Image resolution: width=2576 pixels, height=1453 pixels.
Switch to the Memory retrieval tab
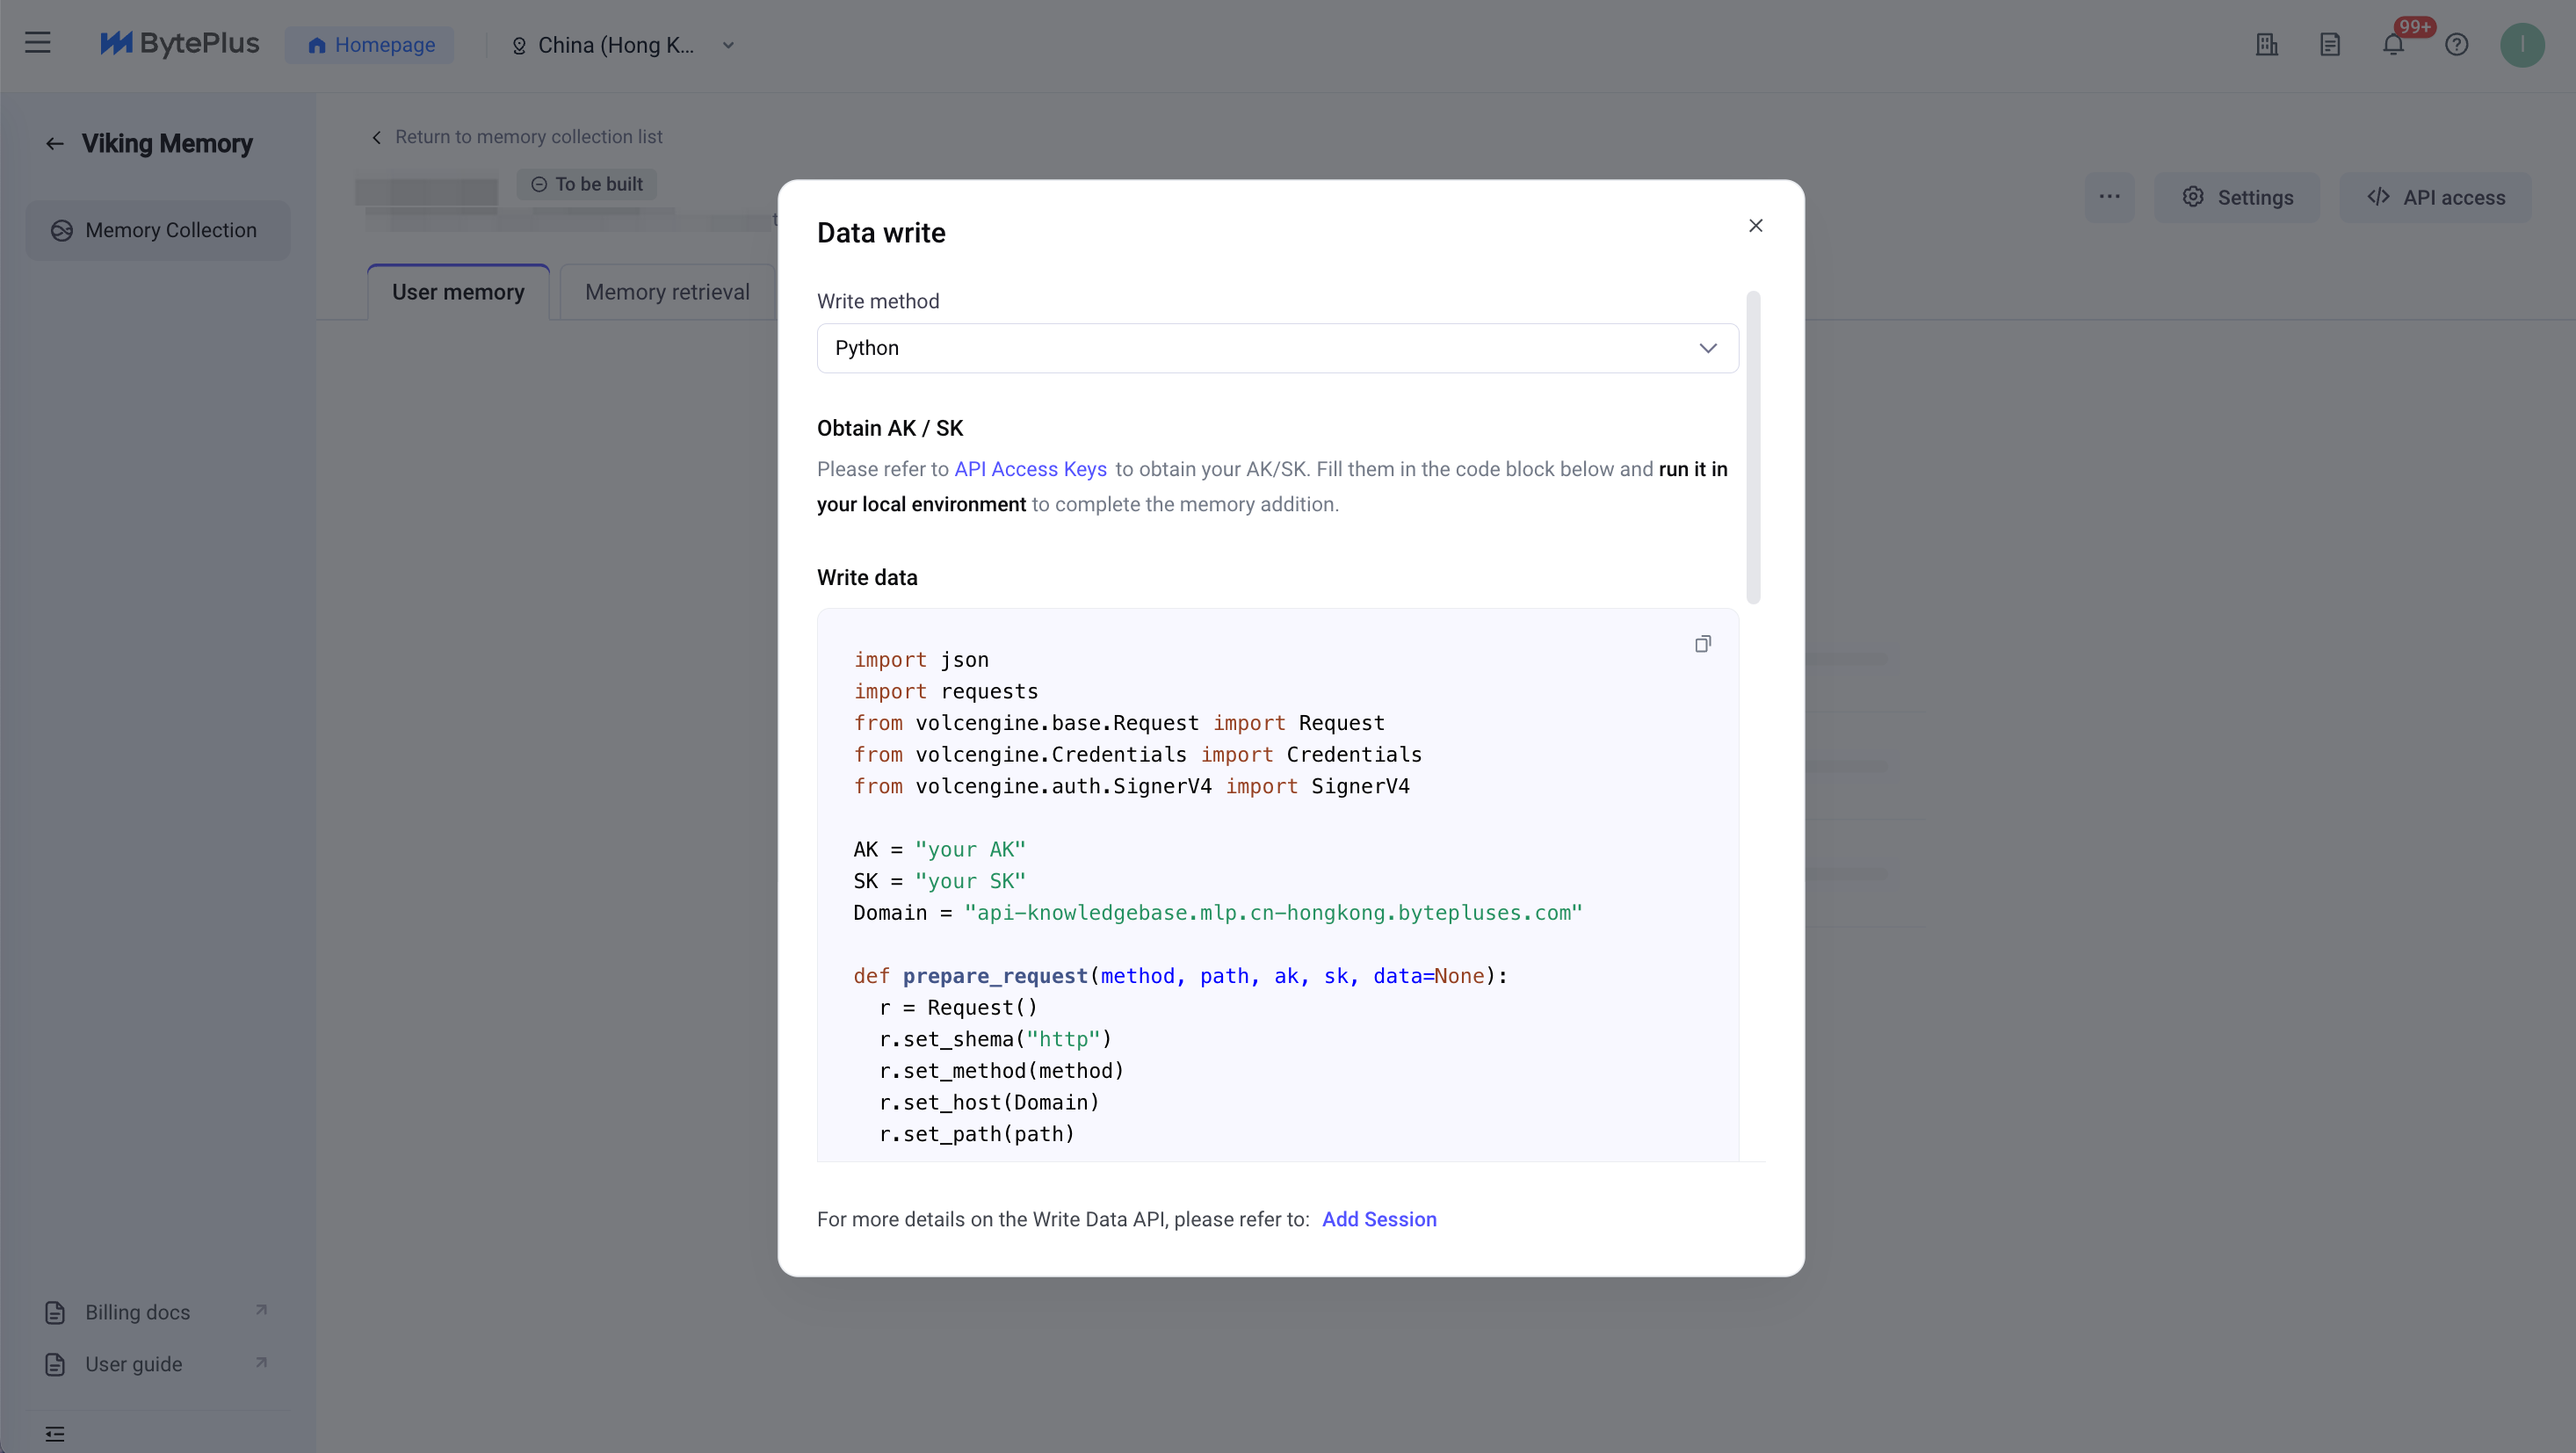667,292
